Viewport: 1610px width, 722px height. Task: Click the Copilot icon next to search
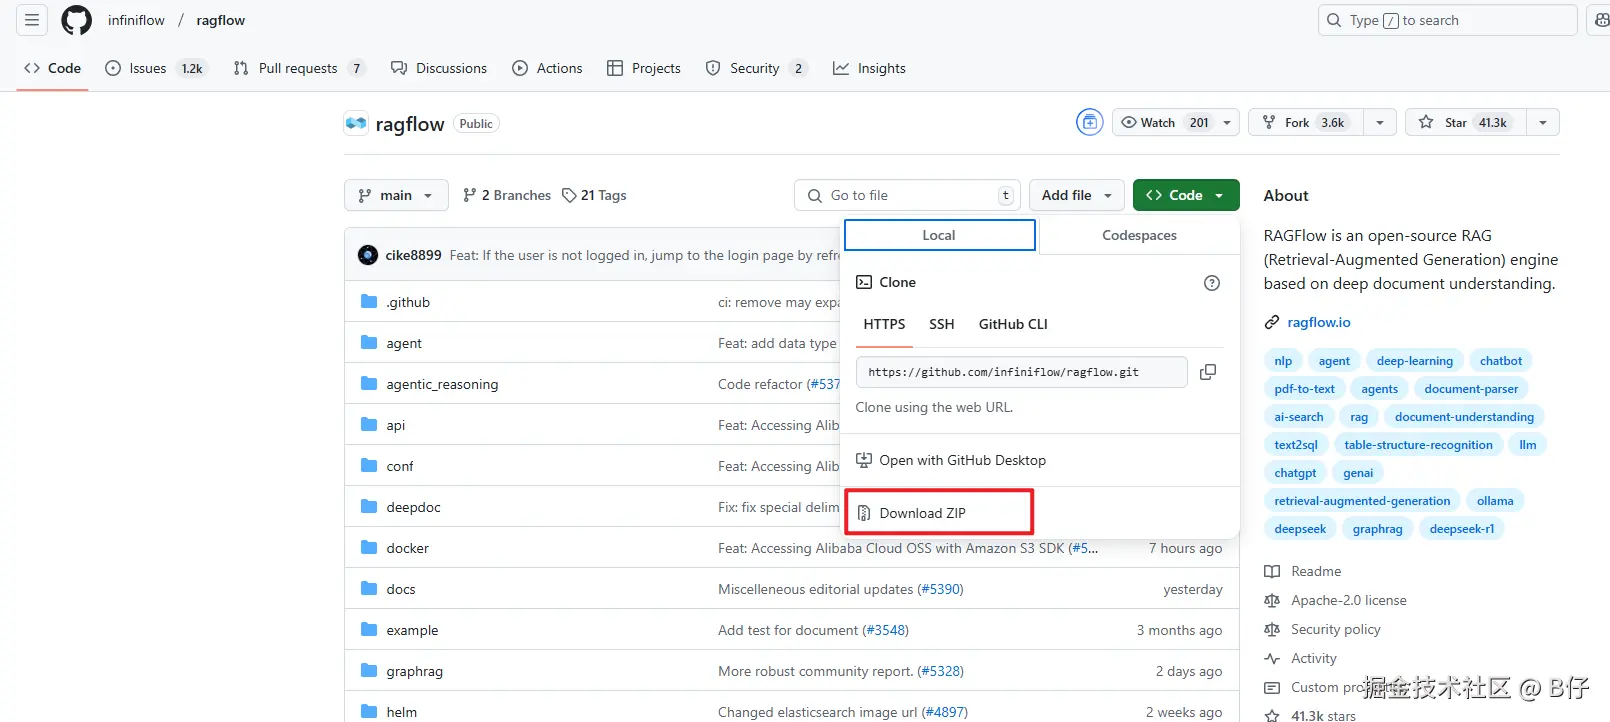(1600, 20)
